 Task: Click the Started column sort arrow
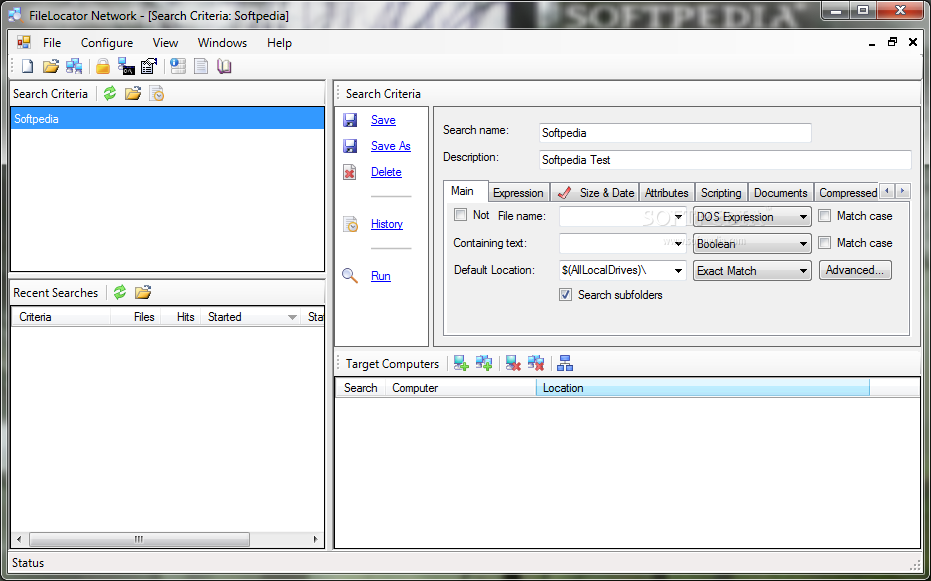click(x=292, y=317)
